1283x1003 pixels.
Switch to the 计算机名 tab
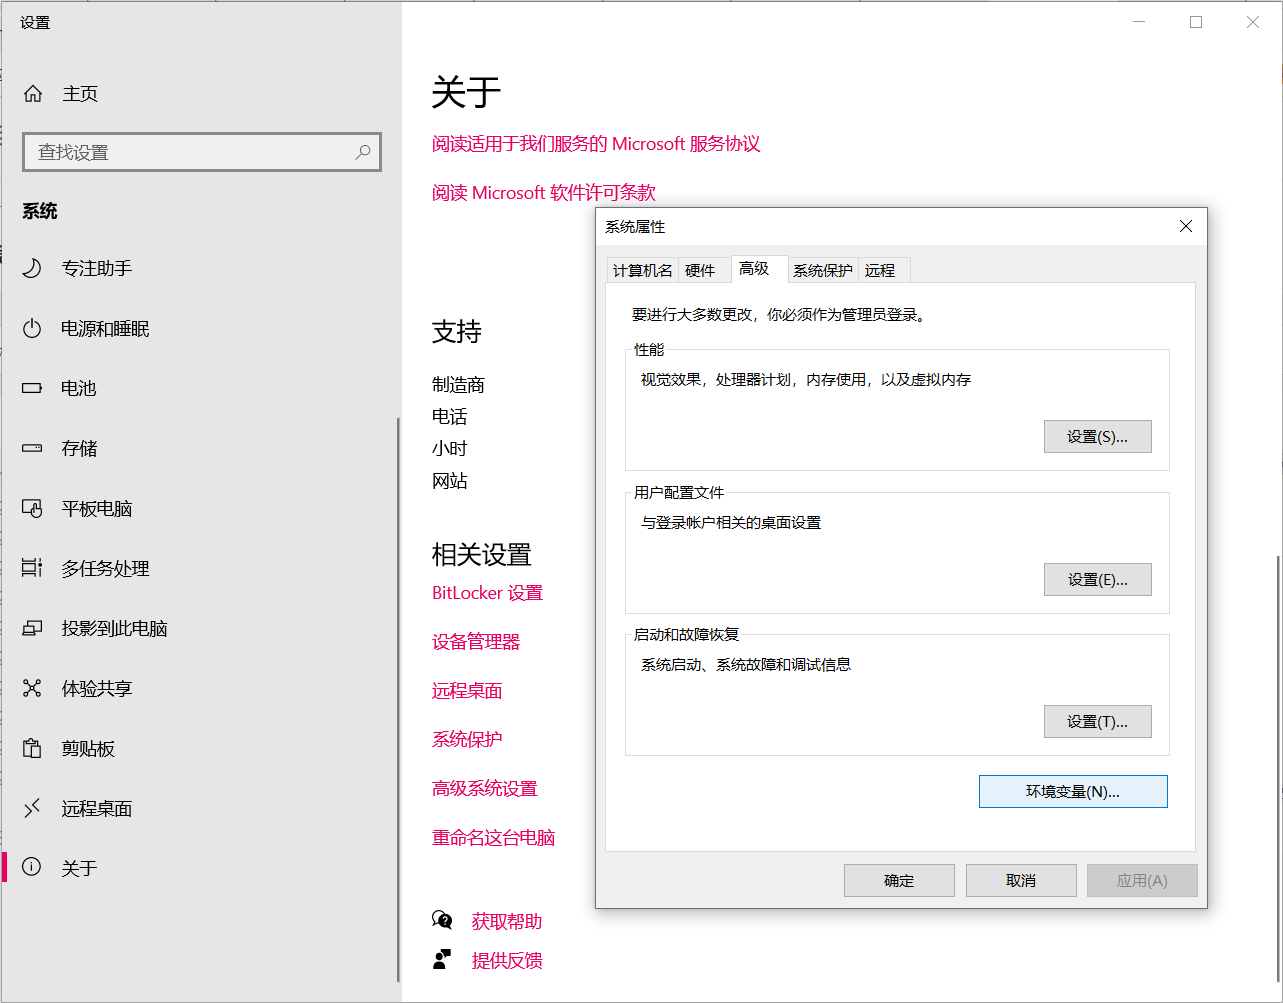[x=642, y=271]
